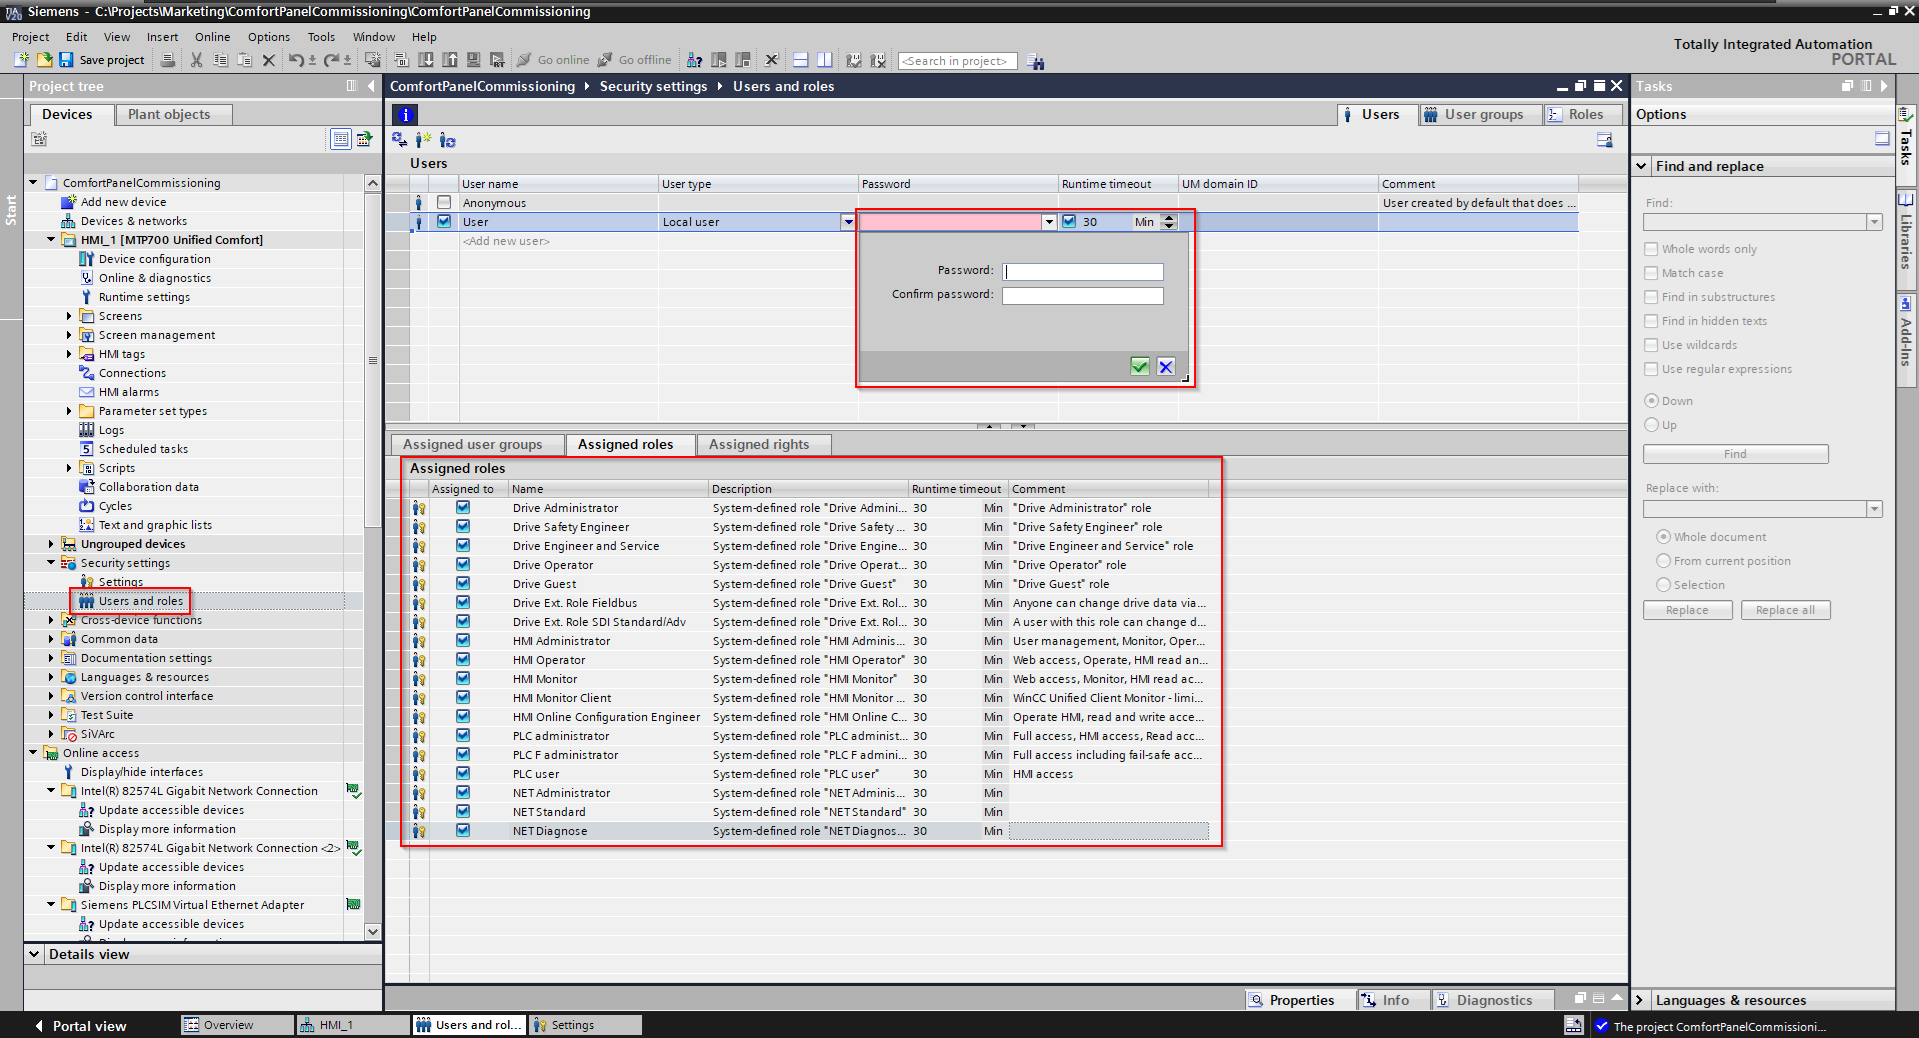Click project tree scrollbar up arrow
Viewport: 1919px width, 1038px height.
pos(373,183)
